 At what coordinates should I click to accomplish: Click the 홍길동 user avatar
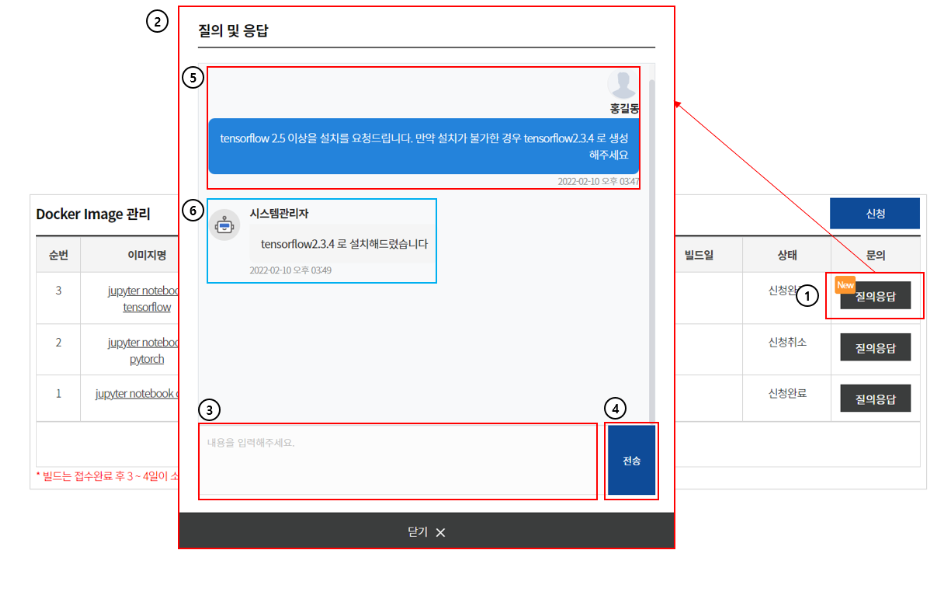coord(623,85)
